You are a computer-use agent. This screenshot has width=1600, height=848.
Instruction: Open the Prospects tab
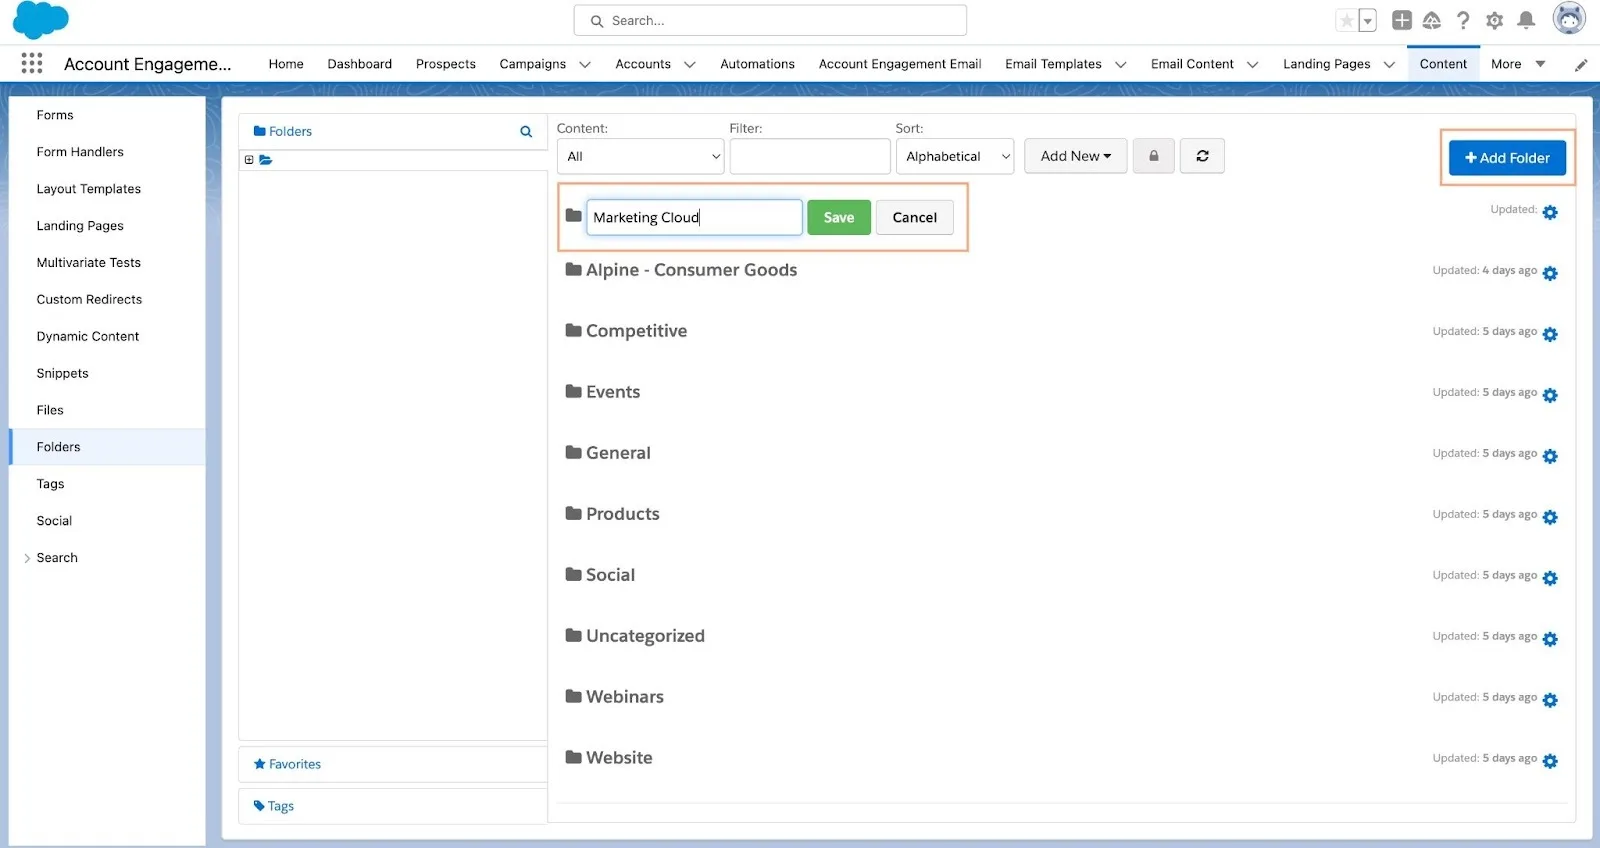click(x=446, y=64)
